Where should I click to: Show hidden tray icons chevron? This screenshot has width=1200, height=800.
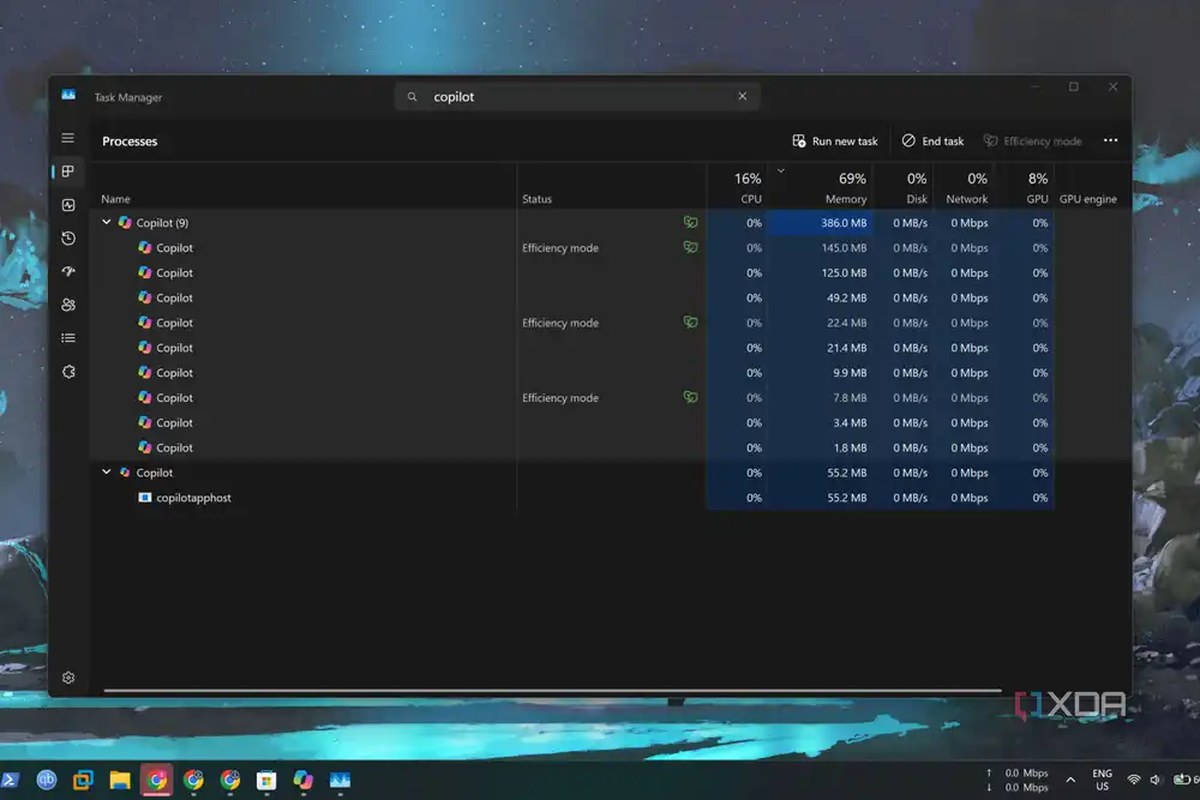click(x=1071, y=779)
